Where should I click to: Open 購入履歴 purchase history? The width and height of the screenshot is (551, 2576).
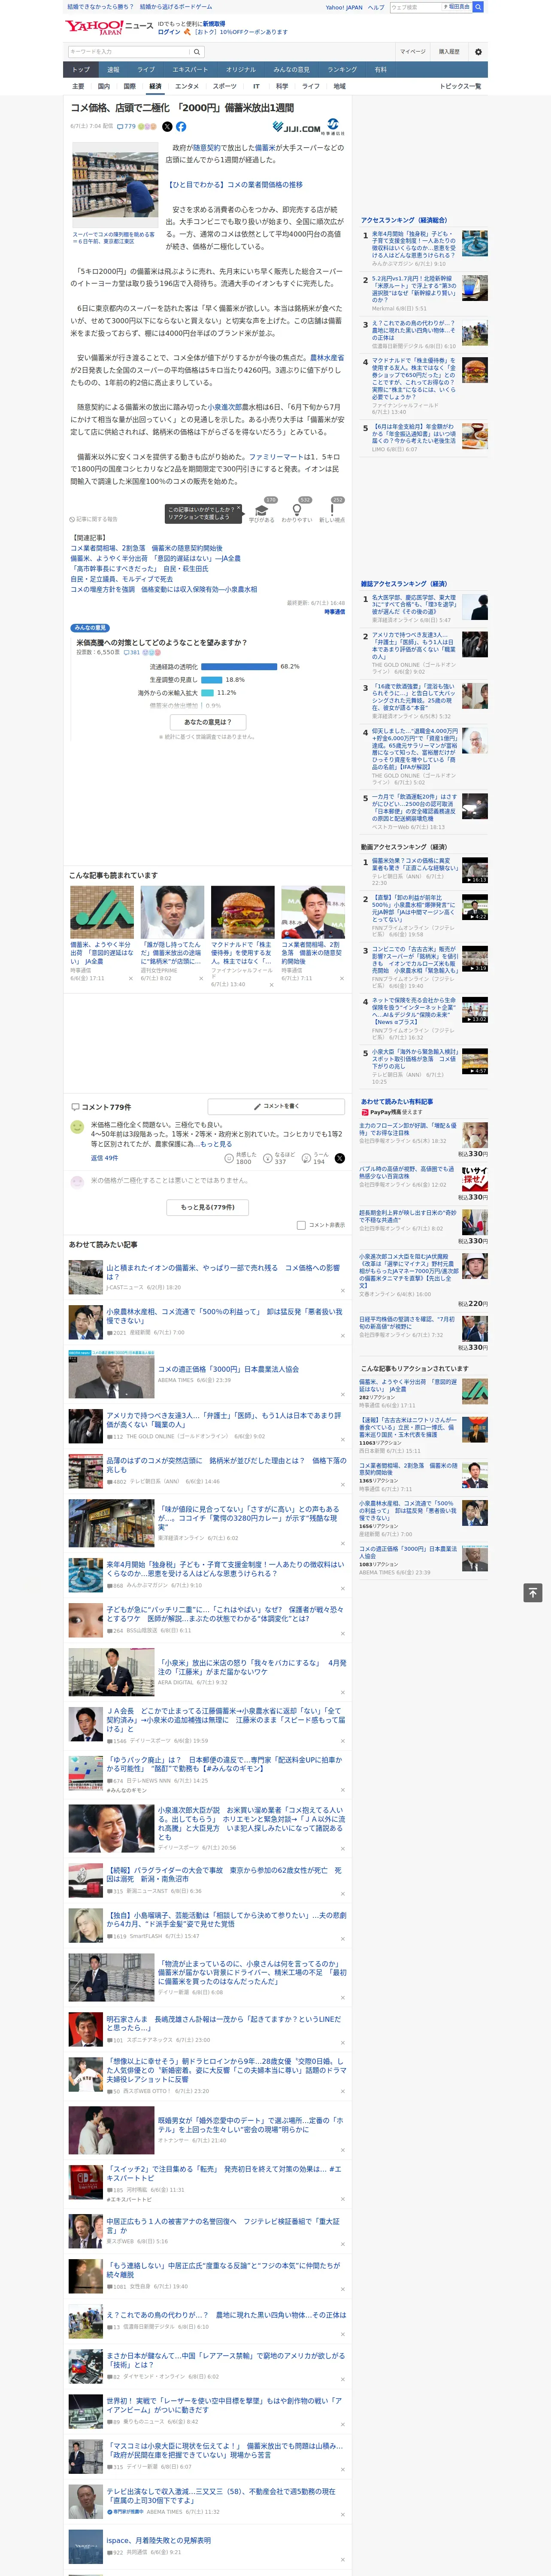(449, 52)
